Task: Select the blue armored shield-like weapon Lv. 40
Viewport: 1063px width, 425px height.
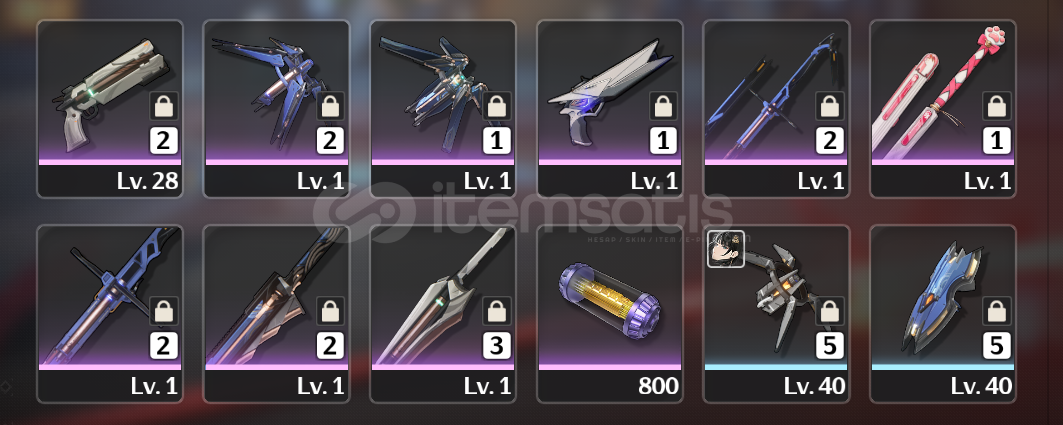Action: [x=943, y=314]
